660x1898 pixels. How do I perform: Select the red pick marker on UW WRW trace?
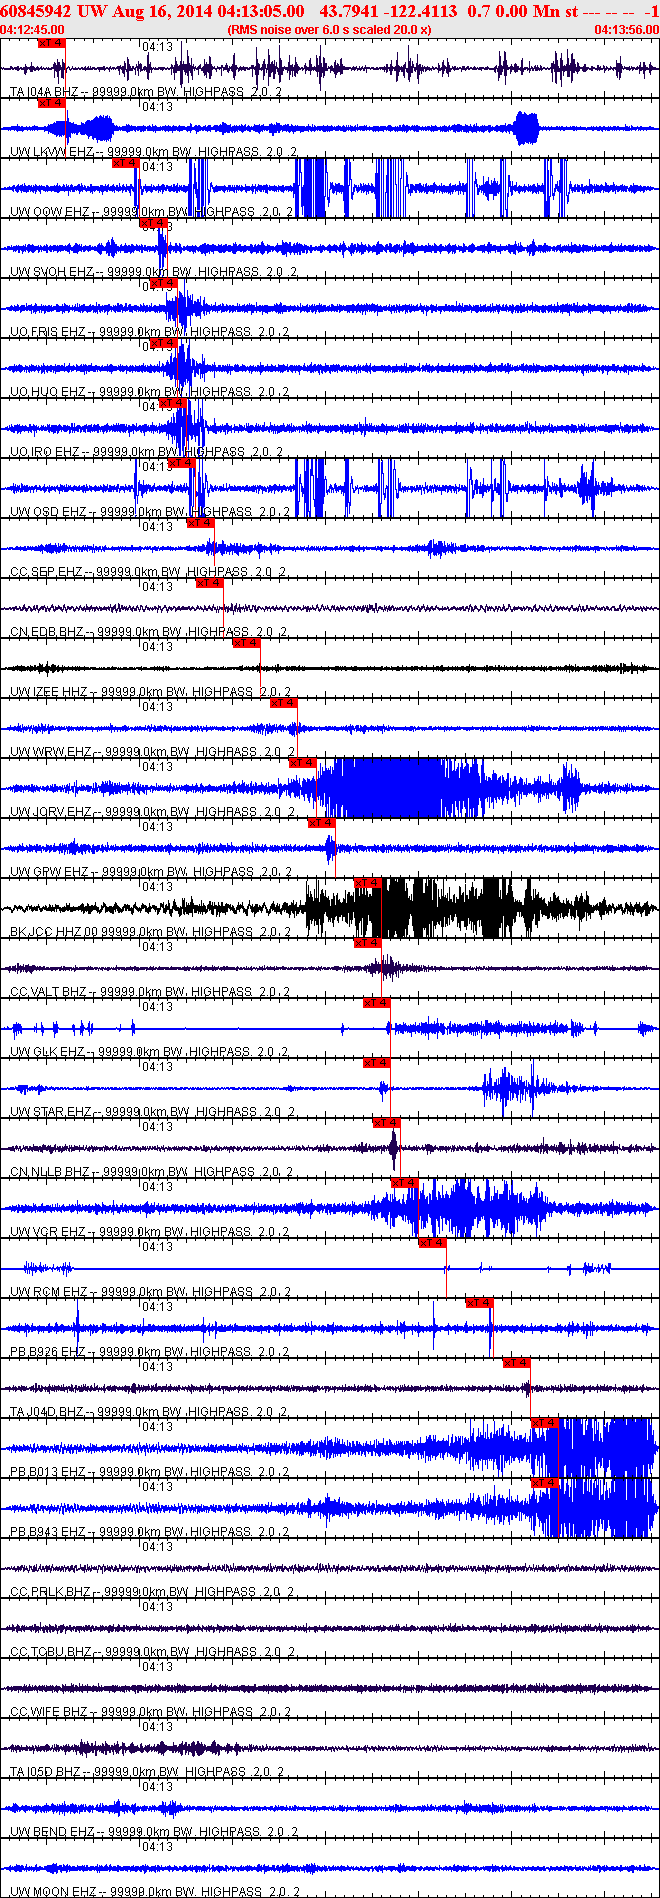284,702
